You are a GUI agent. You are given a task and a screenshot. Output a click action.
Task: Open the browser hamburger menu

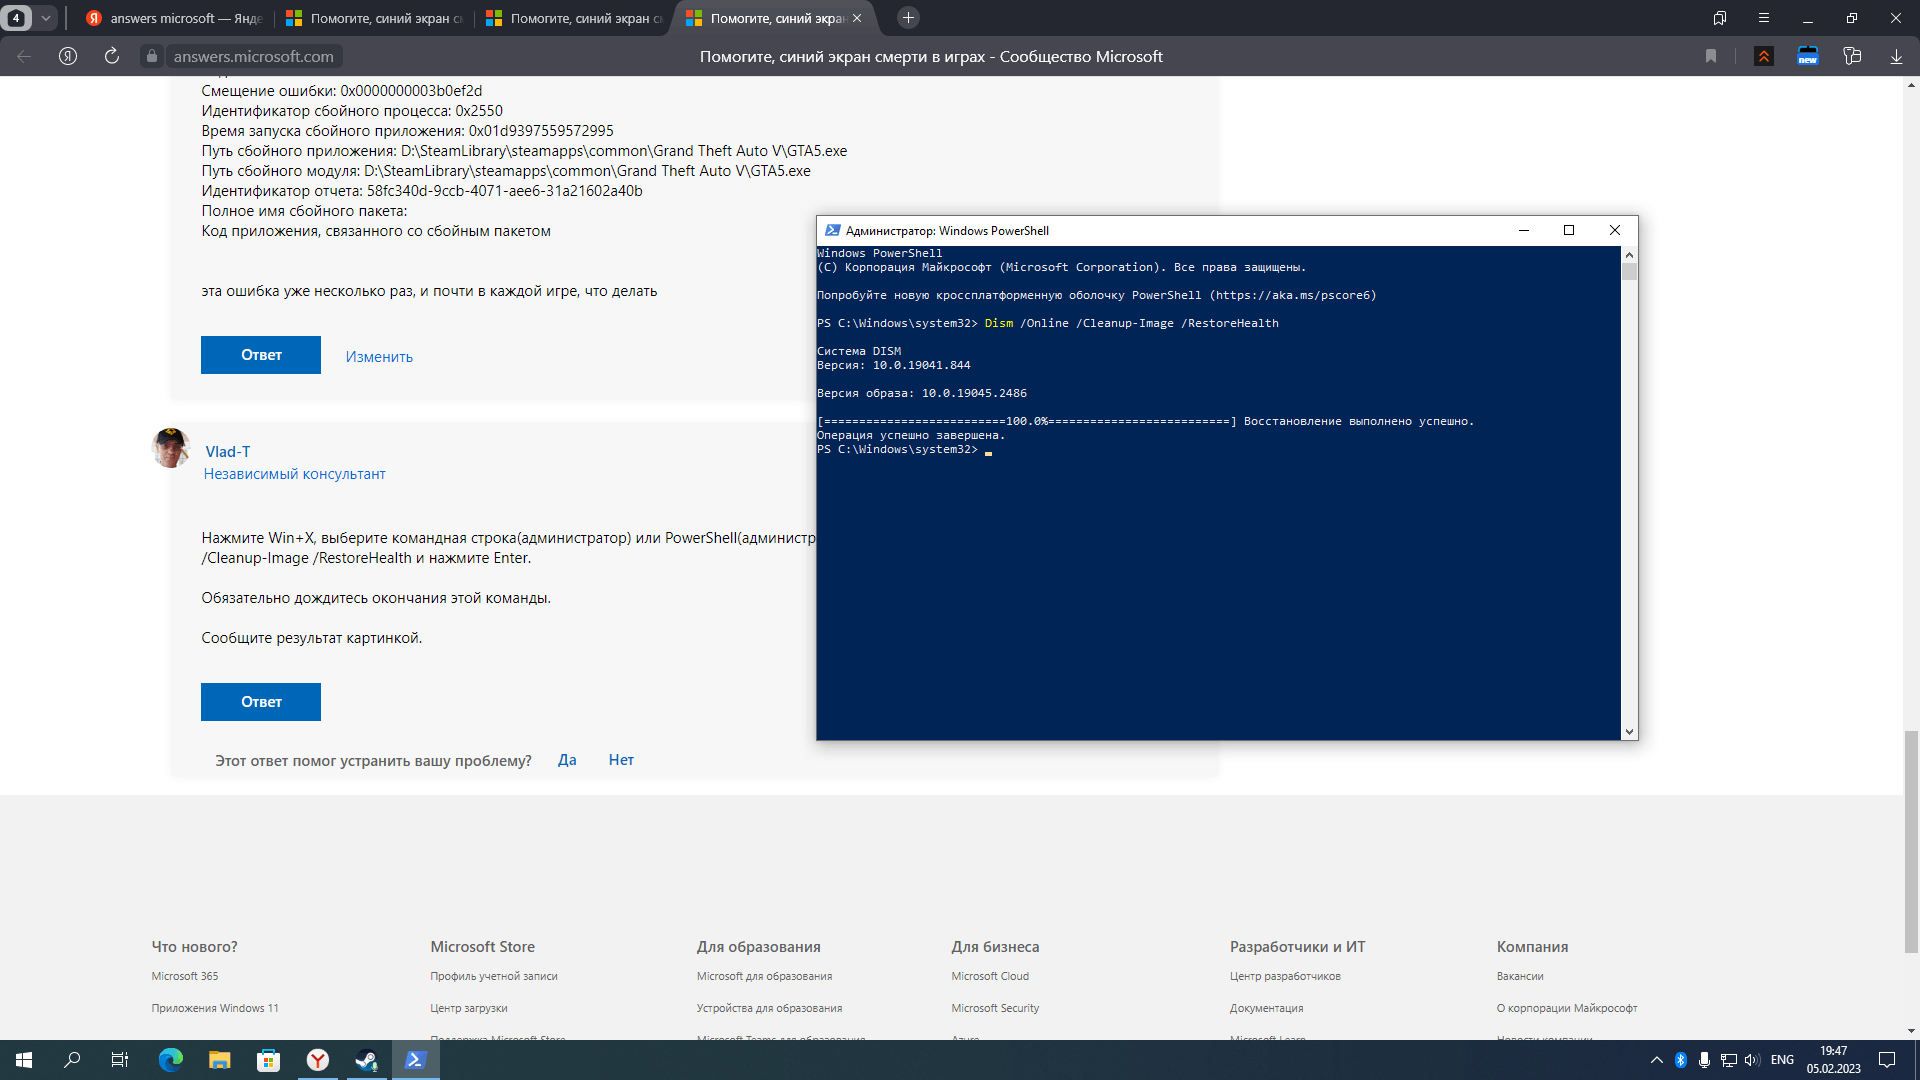[x=1764, y=18]
